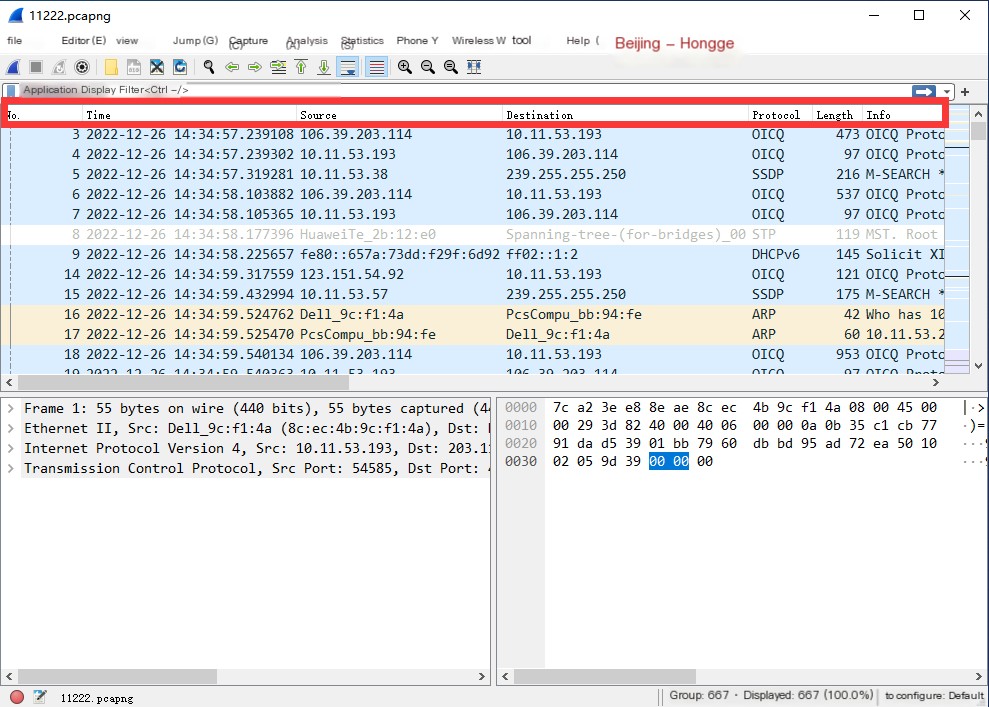Jump to first packet icon
Screen dimensions: 989x707
[301, 67]
